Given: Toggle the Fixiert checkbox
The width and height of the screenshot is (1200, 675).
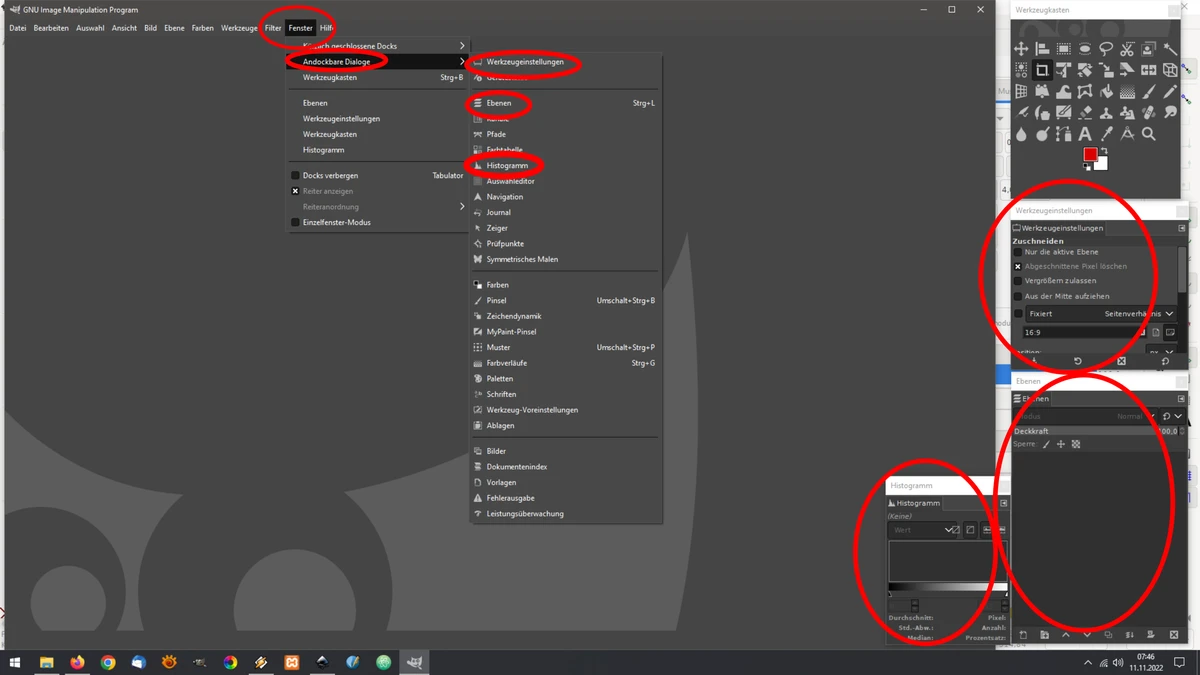Looking at the screenshot, I should [1018, 314].
